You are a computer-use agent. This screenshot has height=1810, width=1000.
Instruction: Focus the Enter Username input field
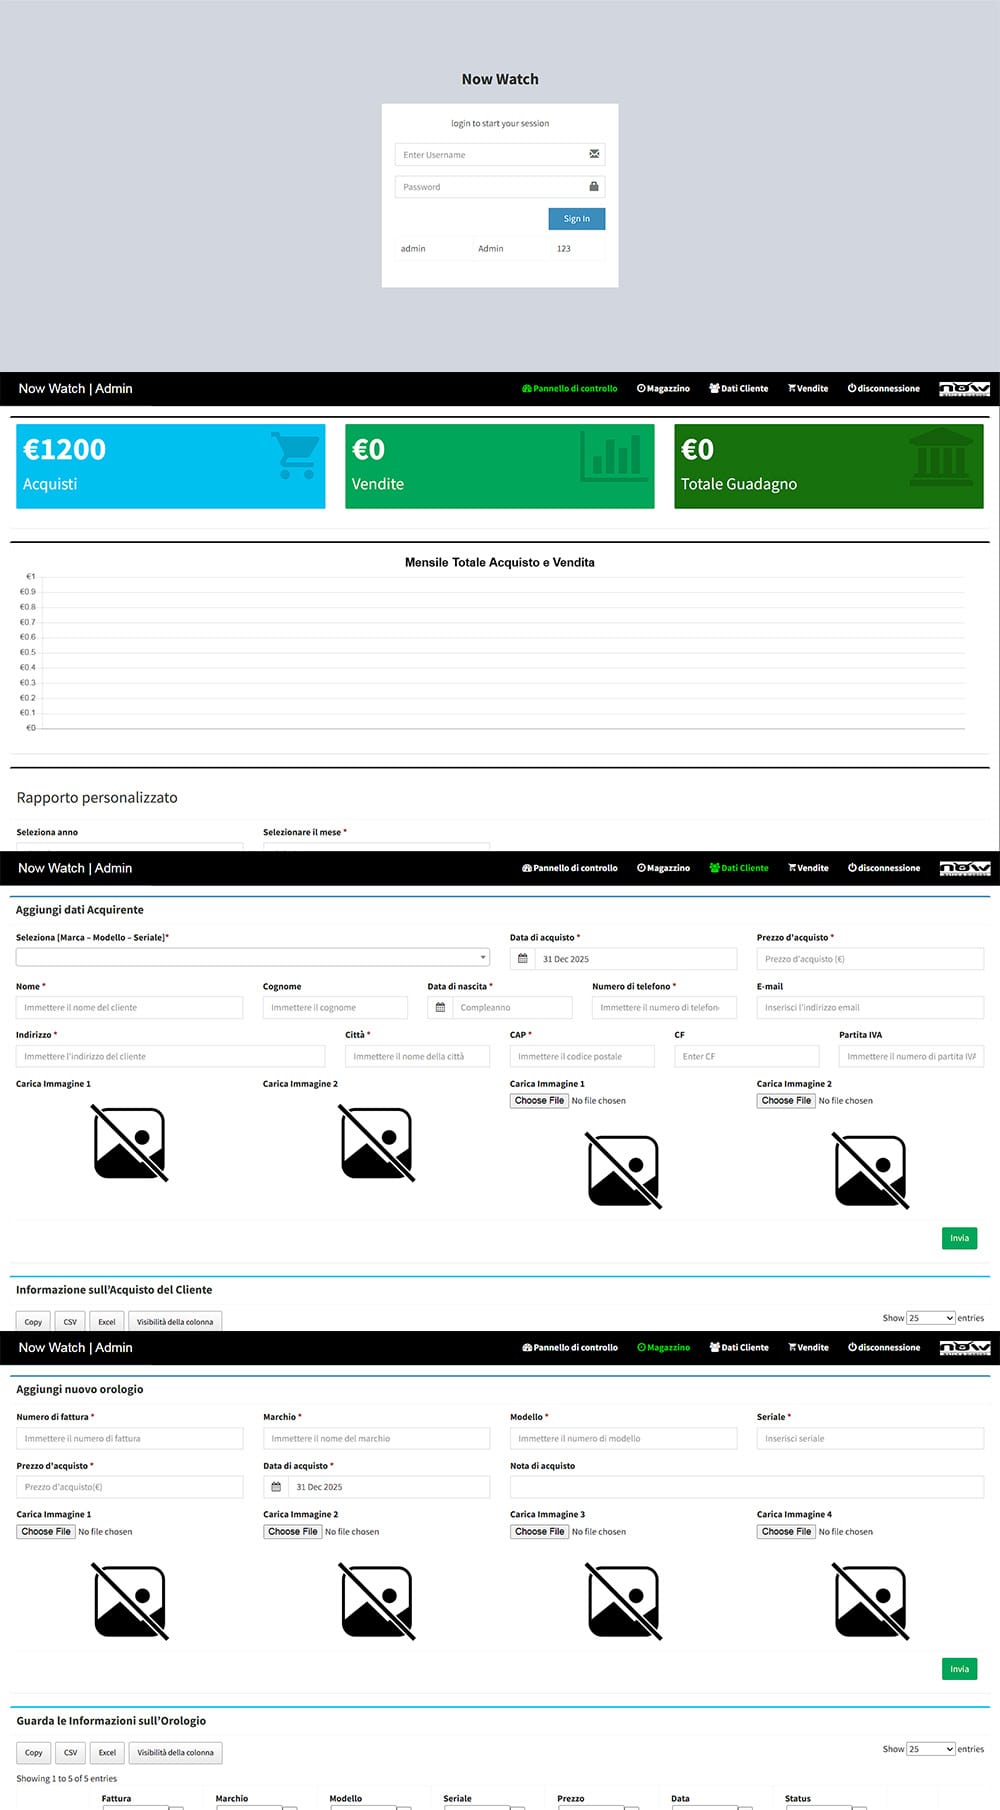tap(490, 155)
